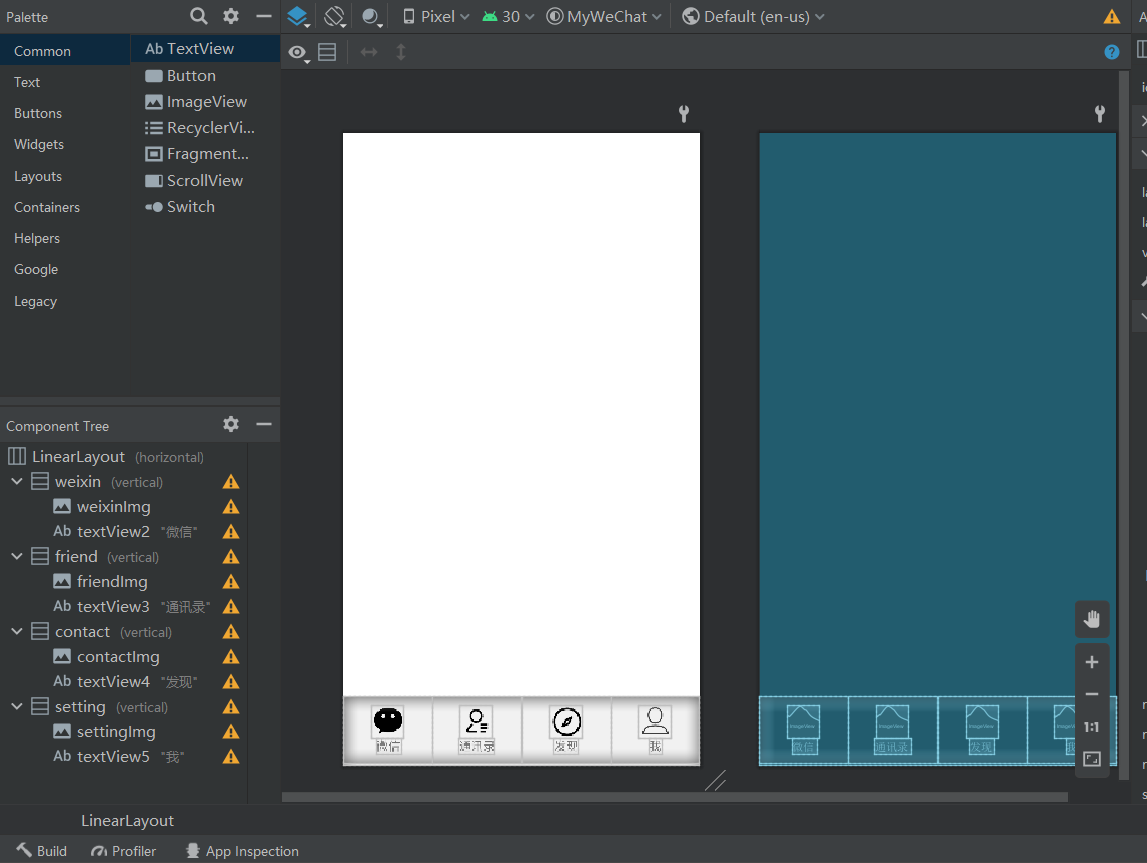This screenshot has height=863, width=1147.
Task: Zoom to fit screen icon
Action: [x=1091, y=759]
